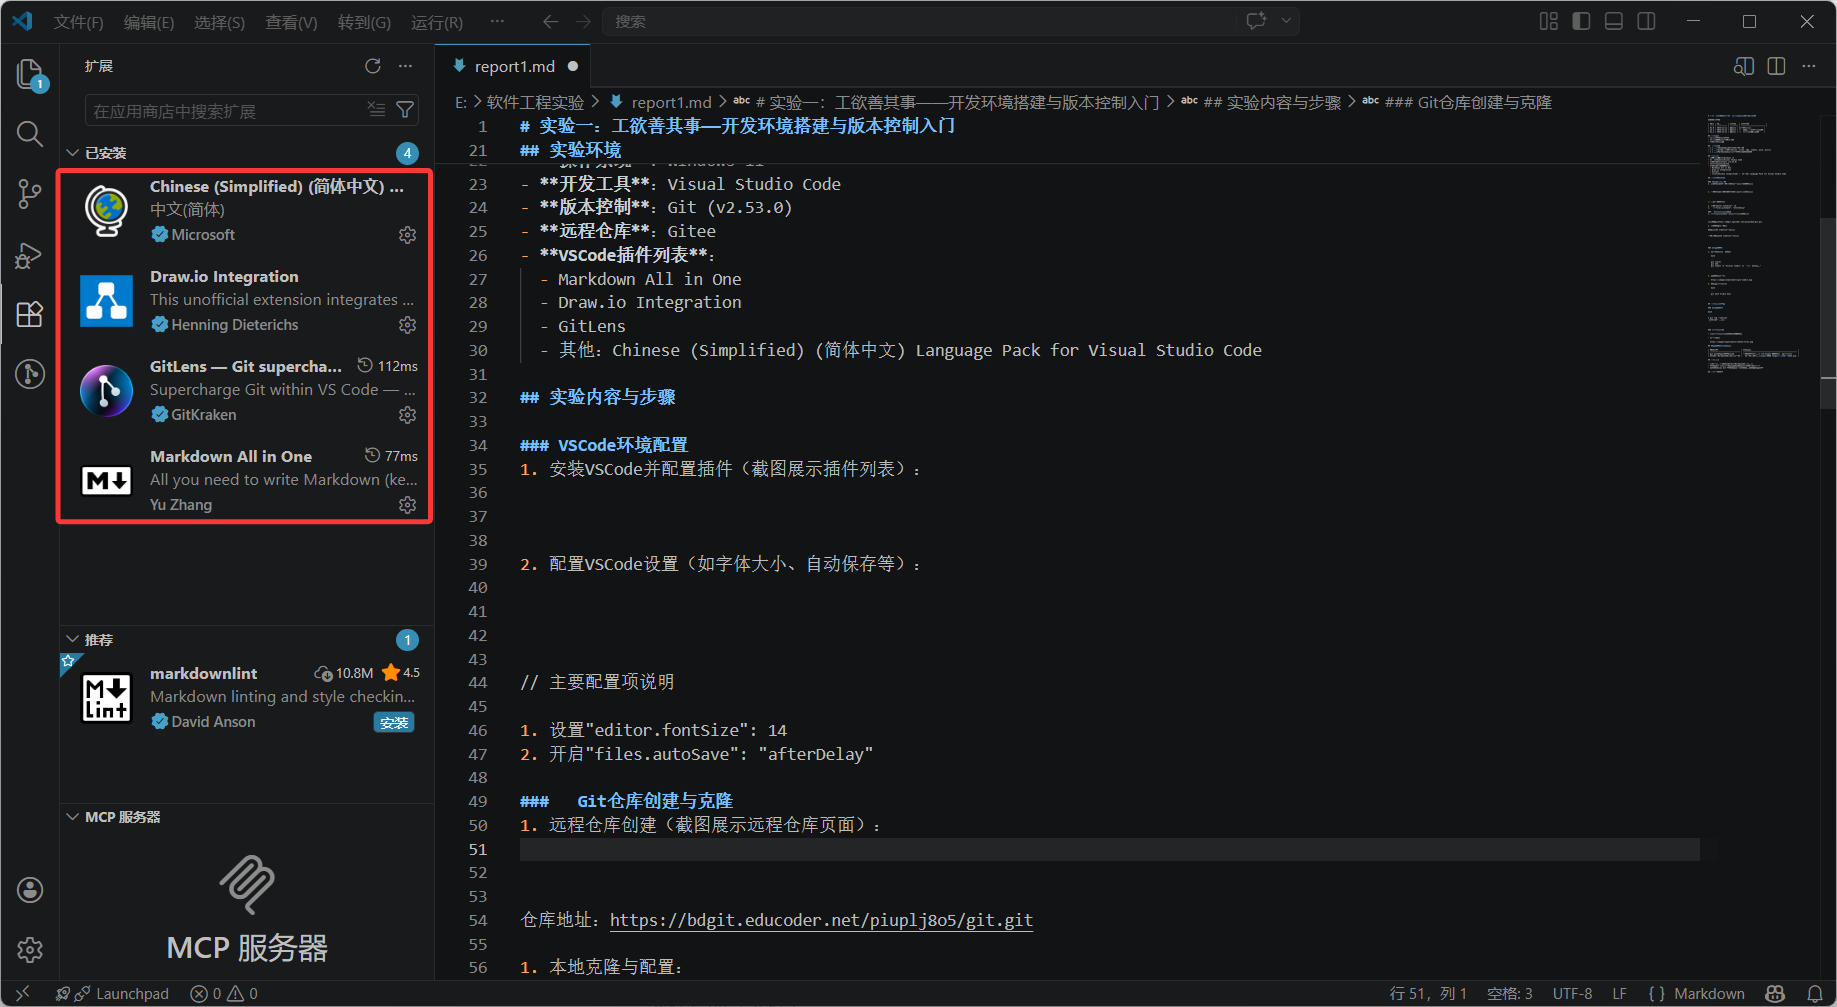
Task: Split the editor right
Action: tap(1776, 66)
